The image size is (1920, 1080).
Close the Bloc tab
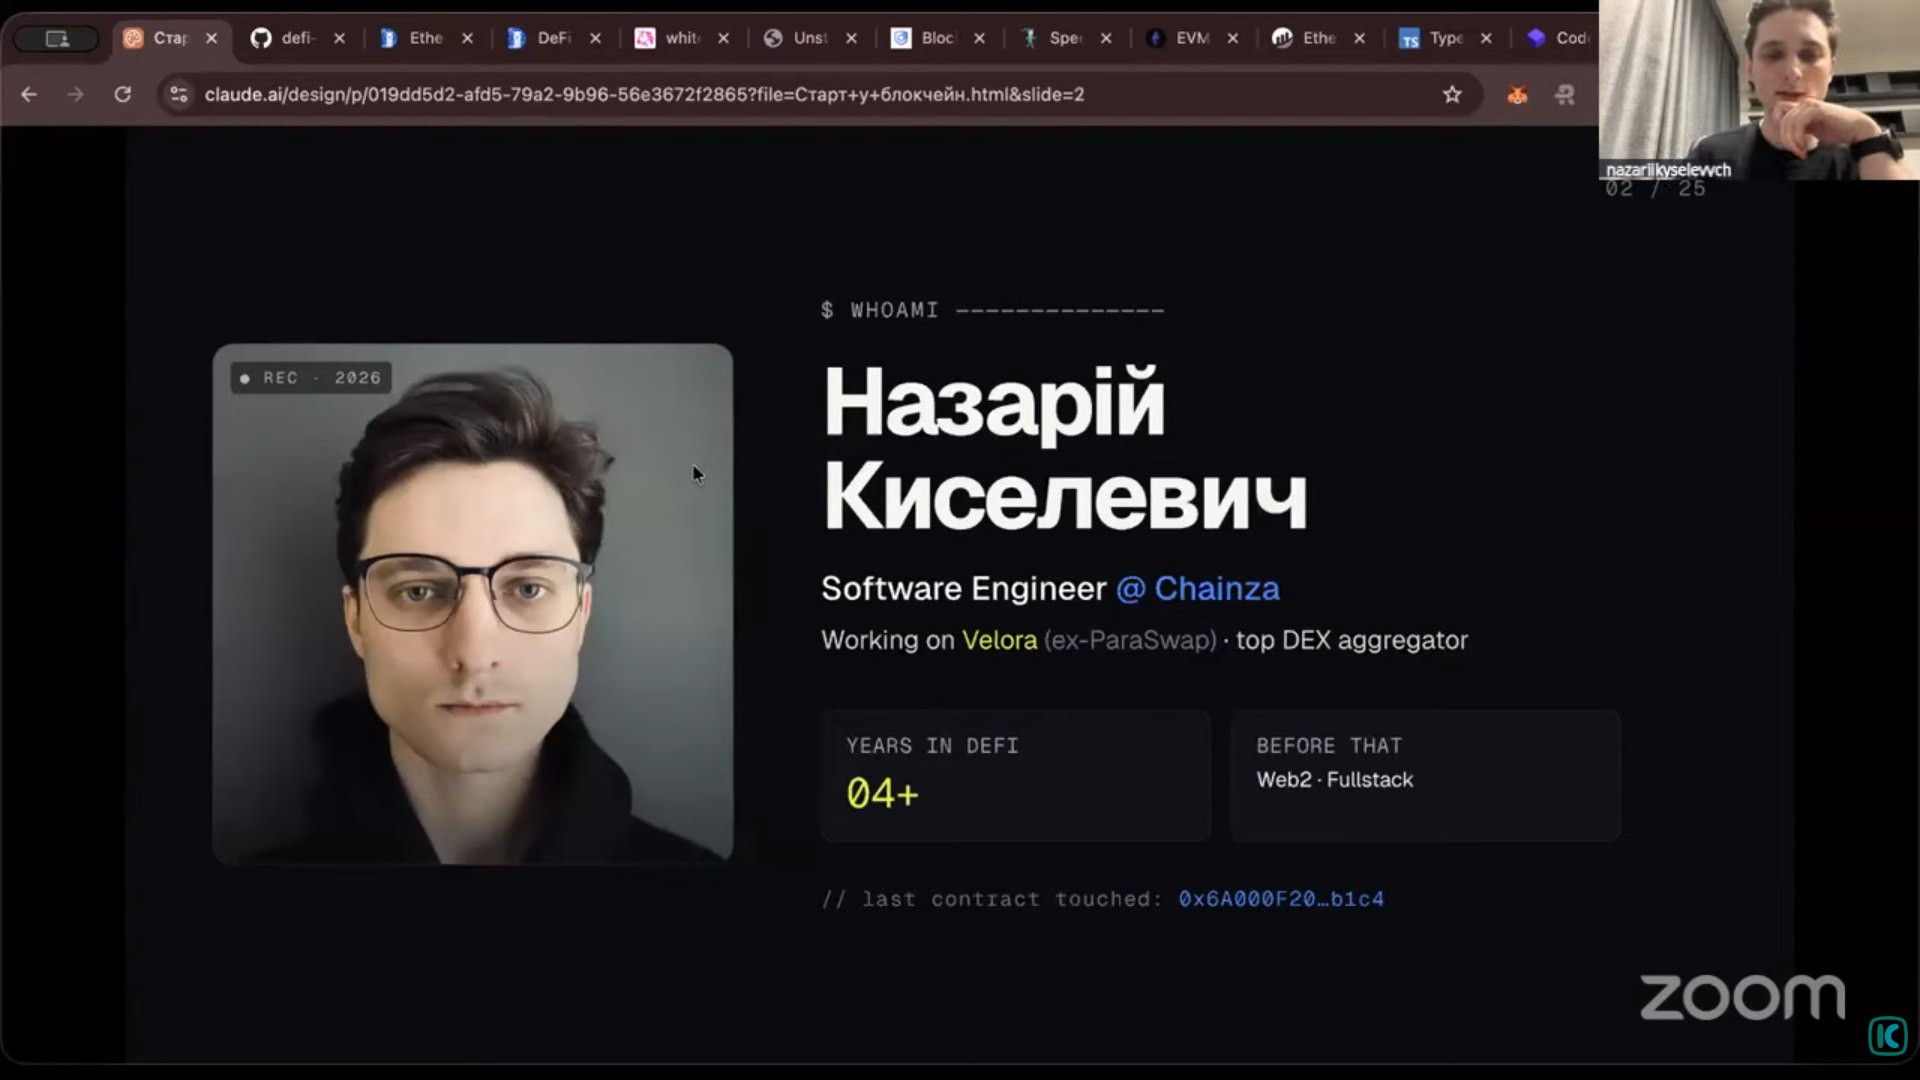point(979,38)
